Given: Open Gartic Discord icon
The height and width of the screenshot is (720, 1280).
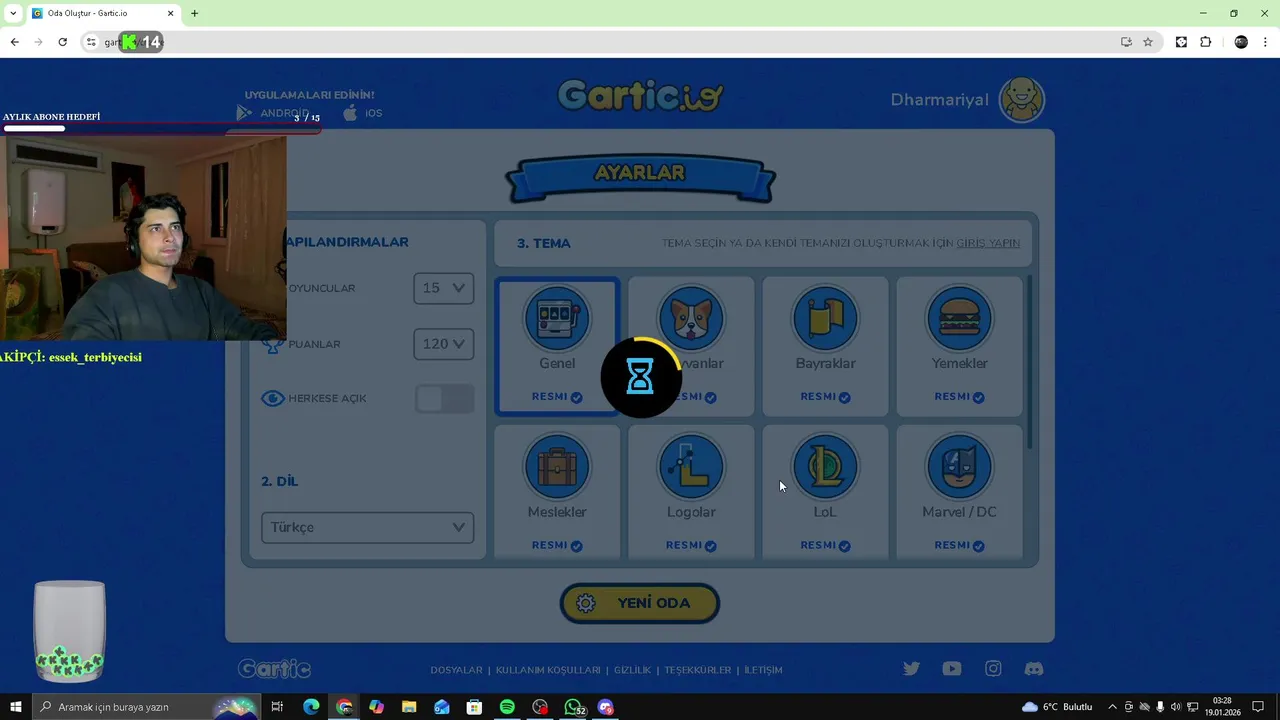Looking at the screenshot, I should [x=1034, y=669].
